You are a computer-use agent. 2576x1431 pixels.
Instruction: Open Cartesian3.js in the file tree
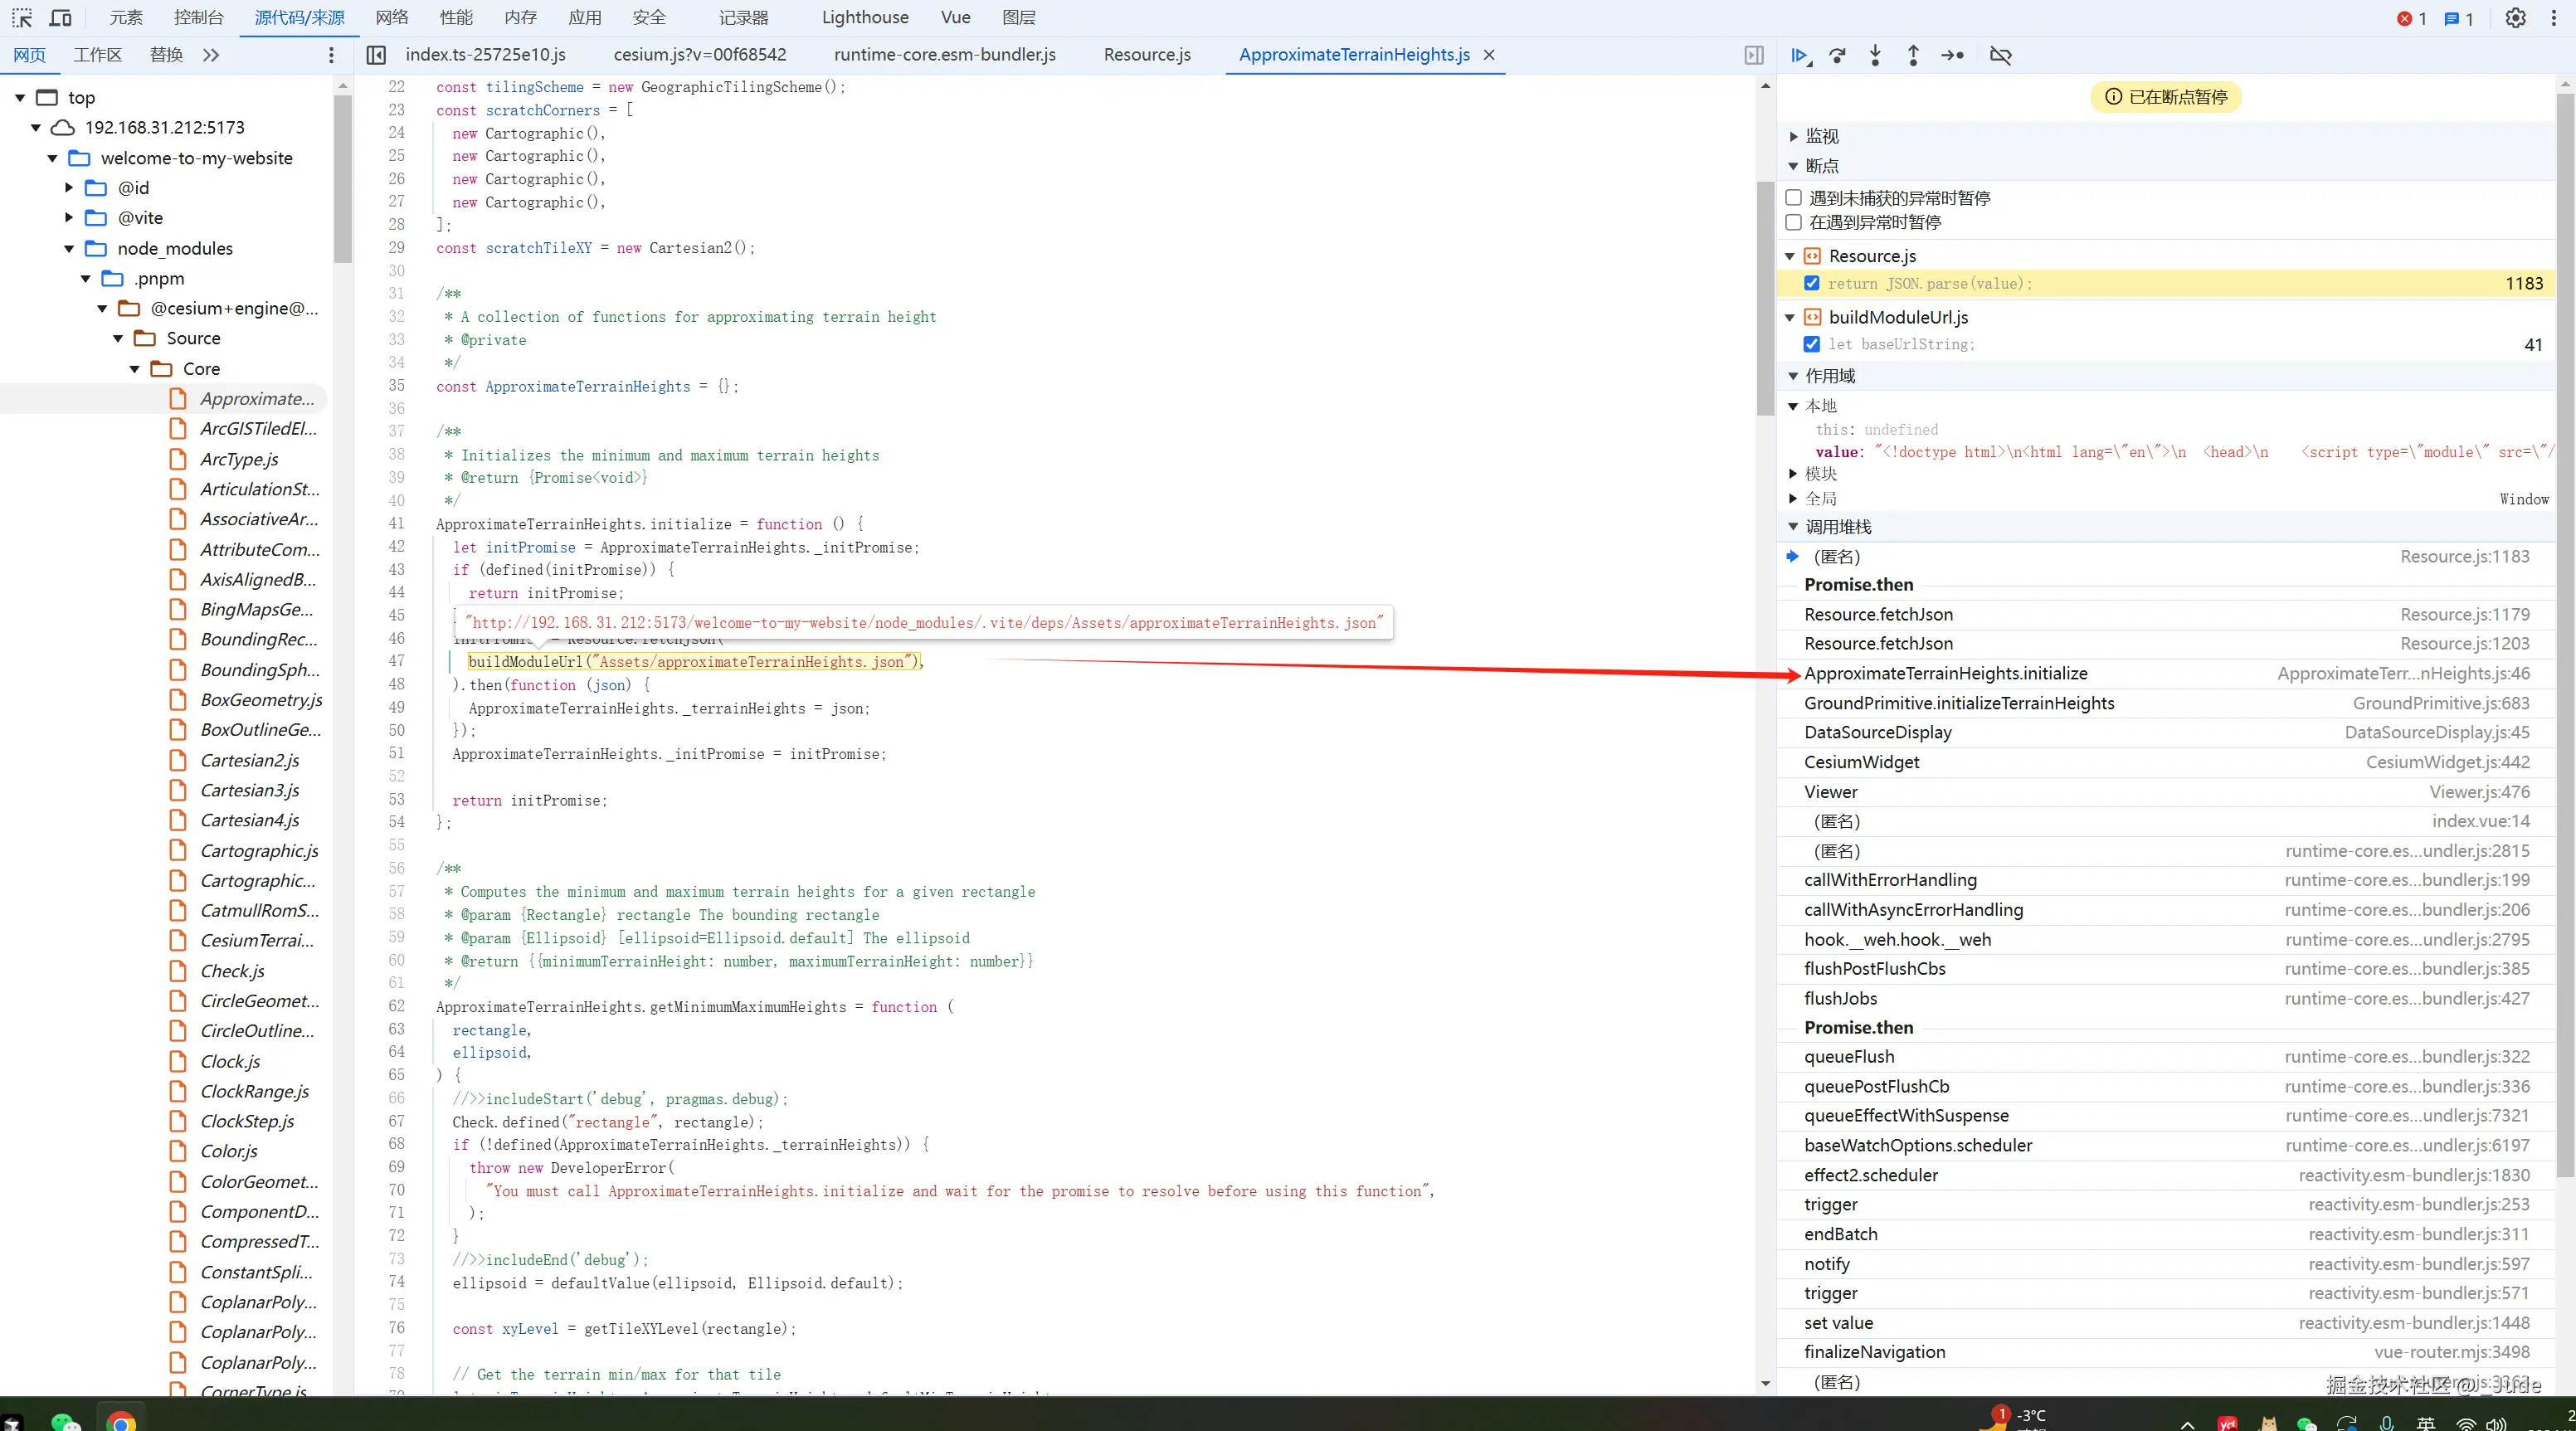pyautogui.click(x=249, y=790)
